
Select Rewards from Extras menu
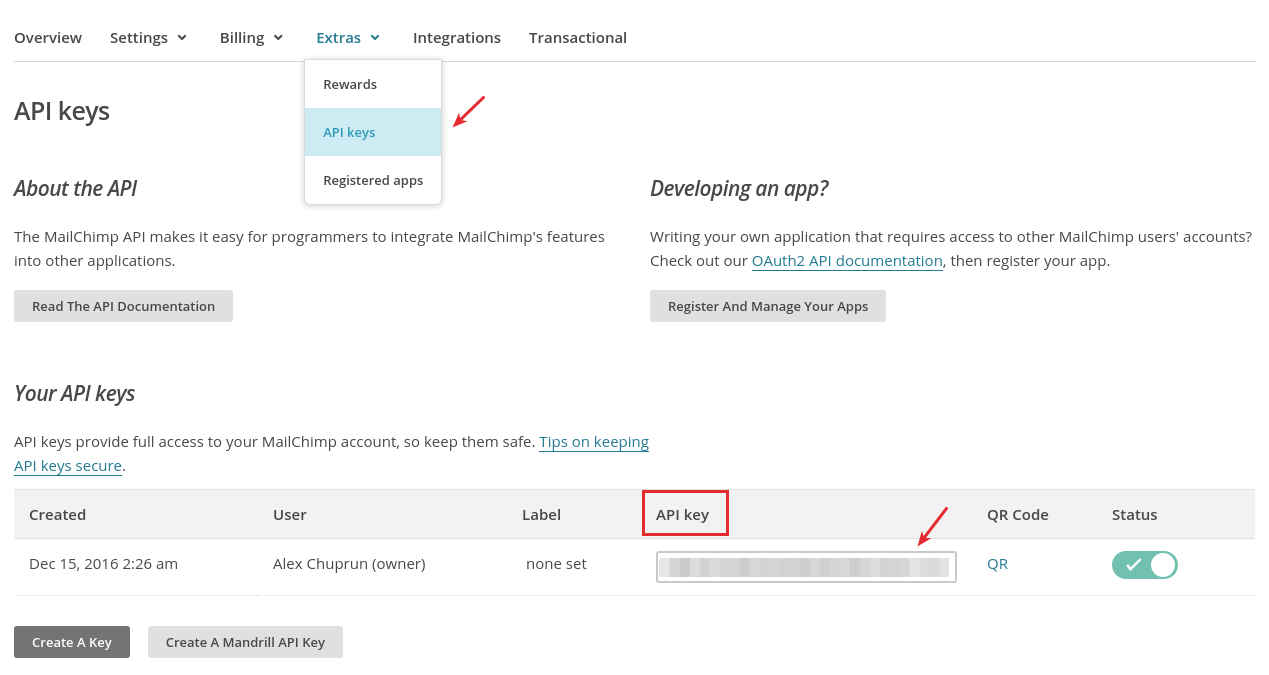373,84
